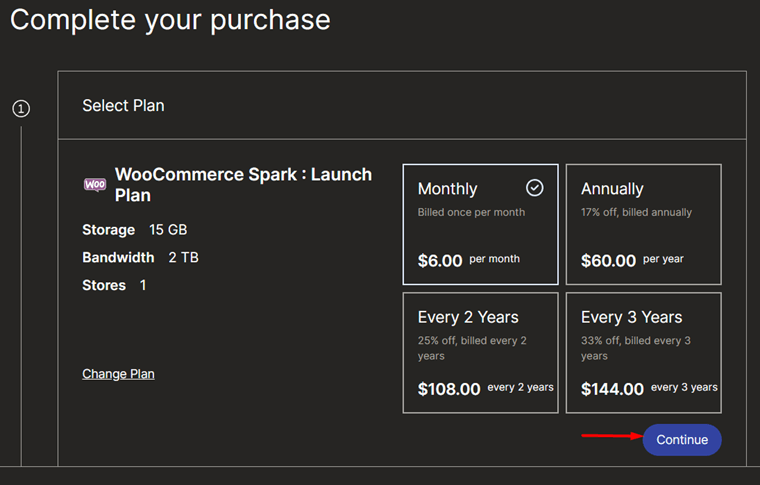
Task: Click the Bandwidth 2 TB value
Action: pyautogui.click(x=183, y=257)
